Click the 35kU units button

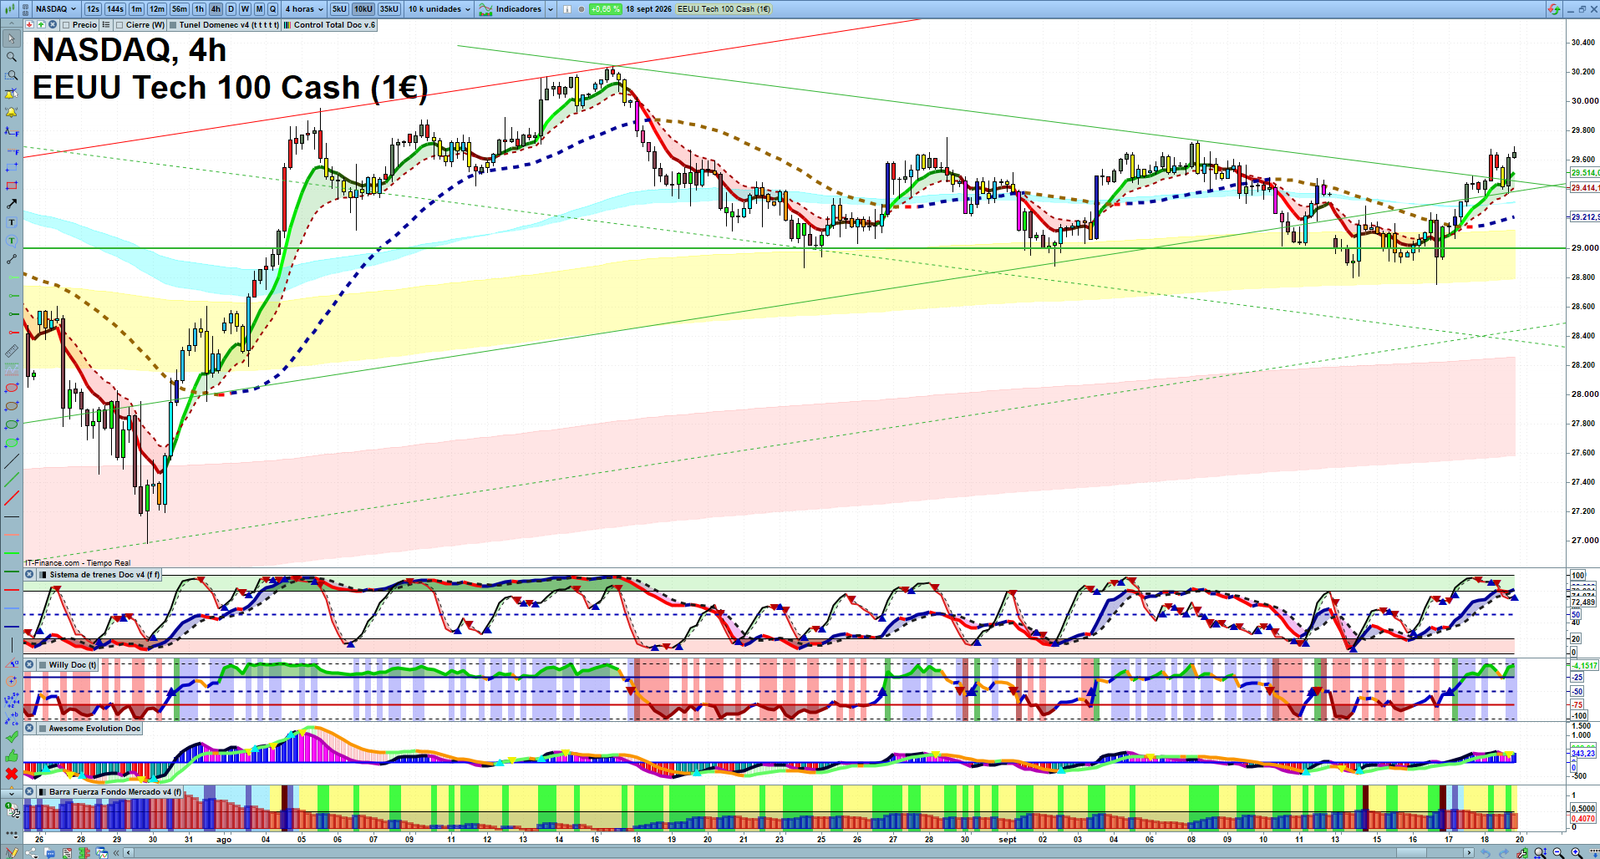point(389,9)
